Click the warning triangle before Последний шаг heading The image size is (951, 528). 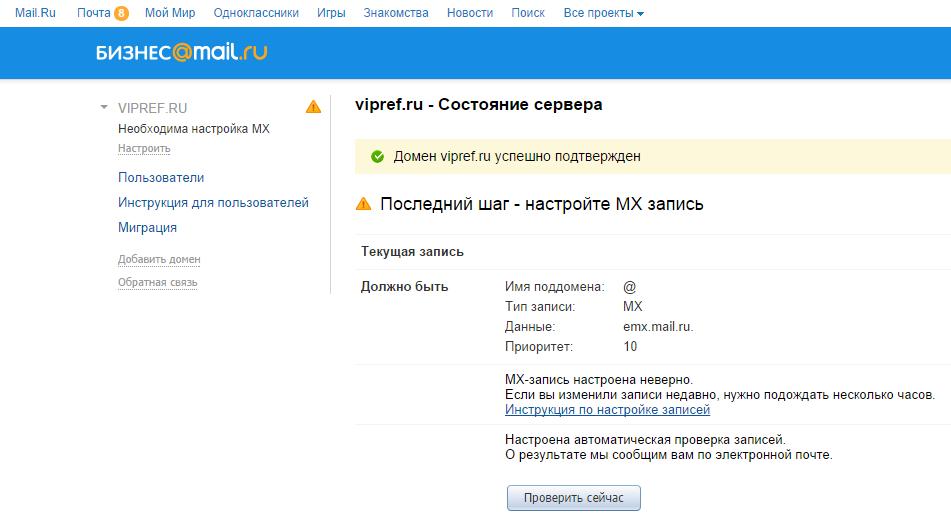[x=363, y=204]
